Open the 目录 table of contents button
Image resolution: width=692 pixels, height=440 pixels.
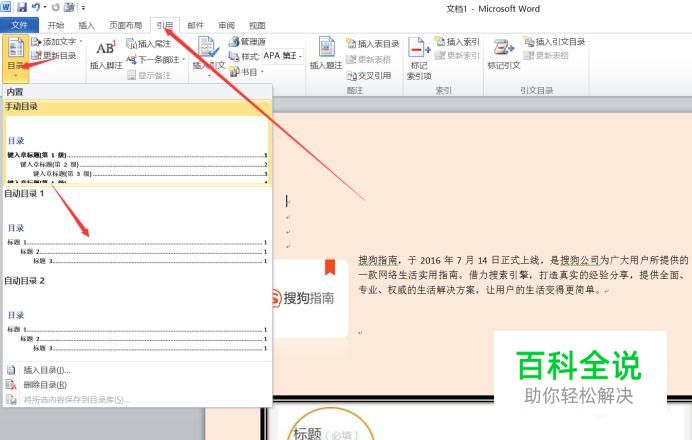(x=16, y=58)
